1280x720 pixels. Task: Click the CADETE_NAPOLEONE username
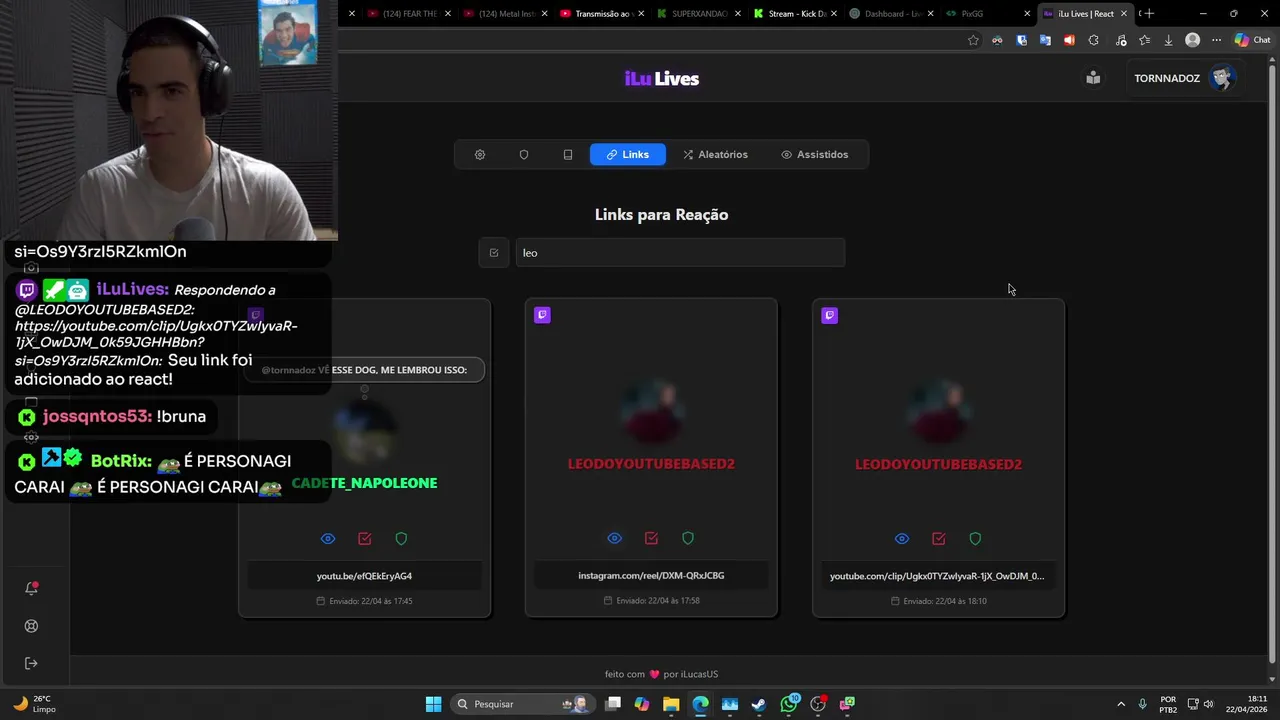click(364, 483)
